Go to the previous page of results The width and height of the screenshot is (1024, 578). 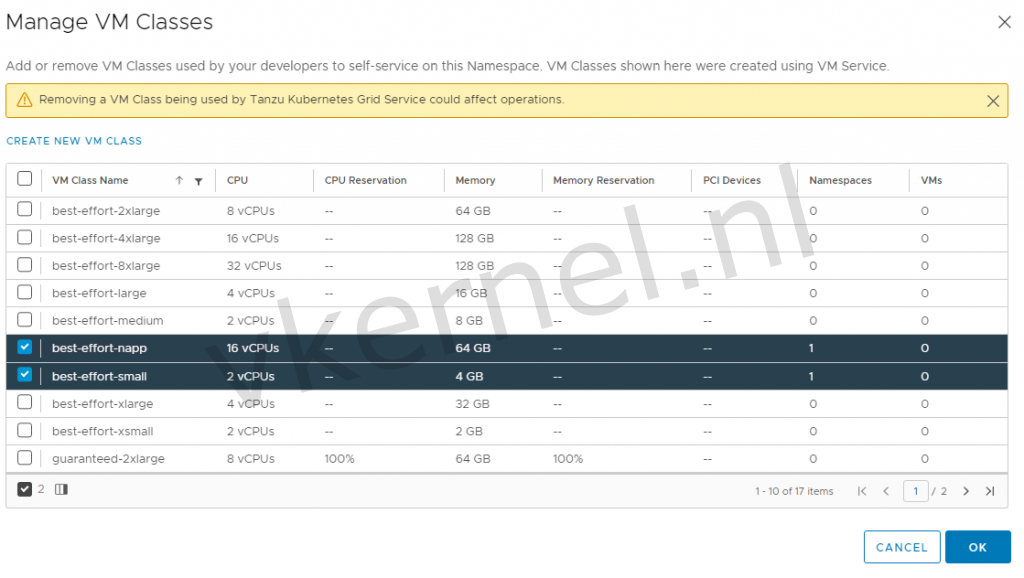click(886, 491)
